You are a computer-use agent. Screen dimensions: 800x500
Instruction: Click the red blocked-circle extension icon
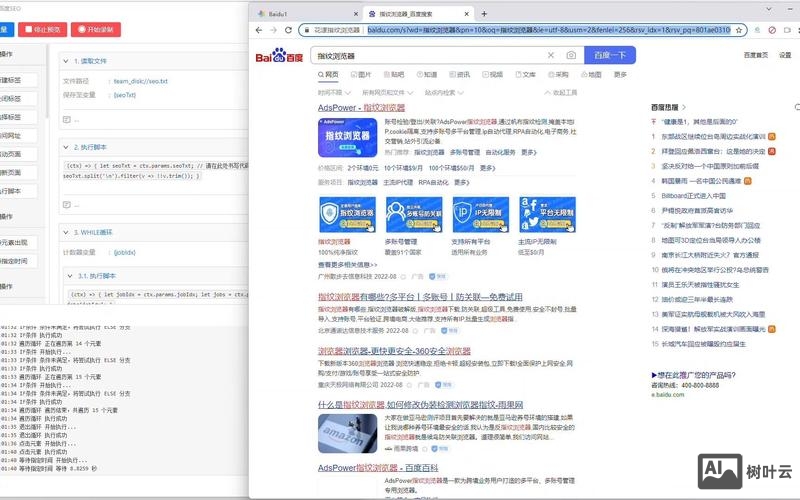point(772,30)
